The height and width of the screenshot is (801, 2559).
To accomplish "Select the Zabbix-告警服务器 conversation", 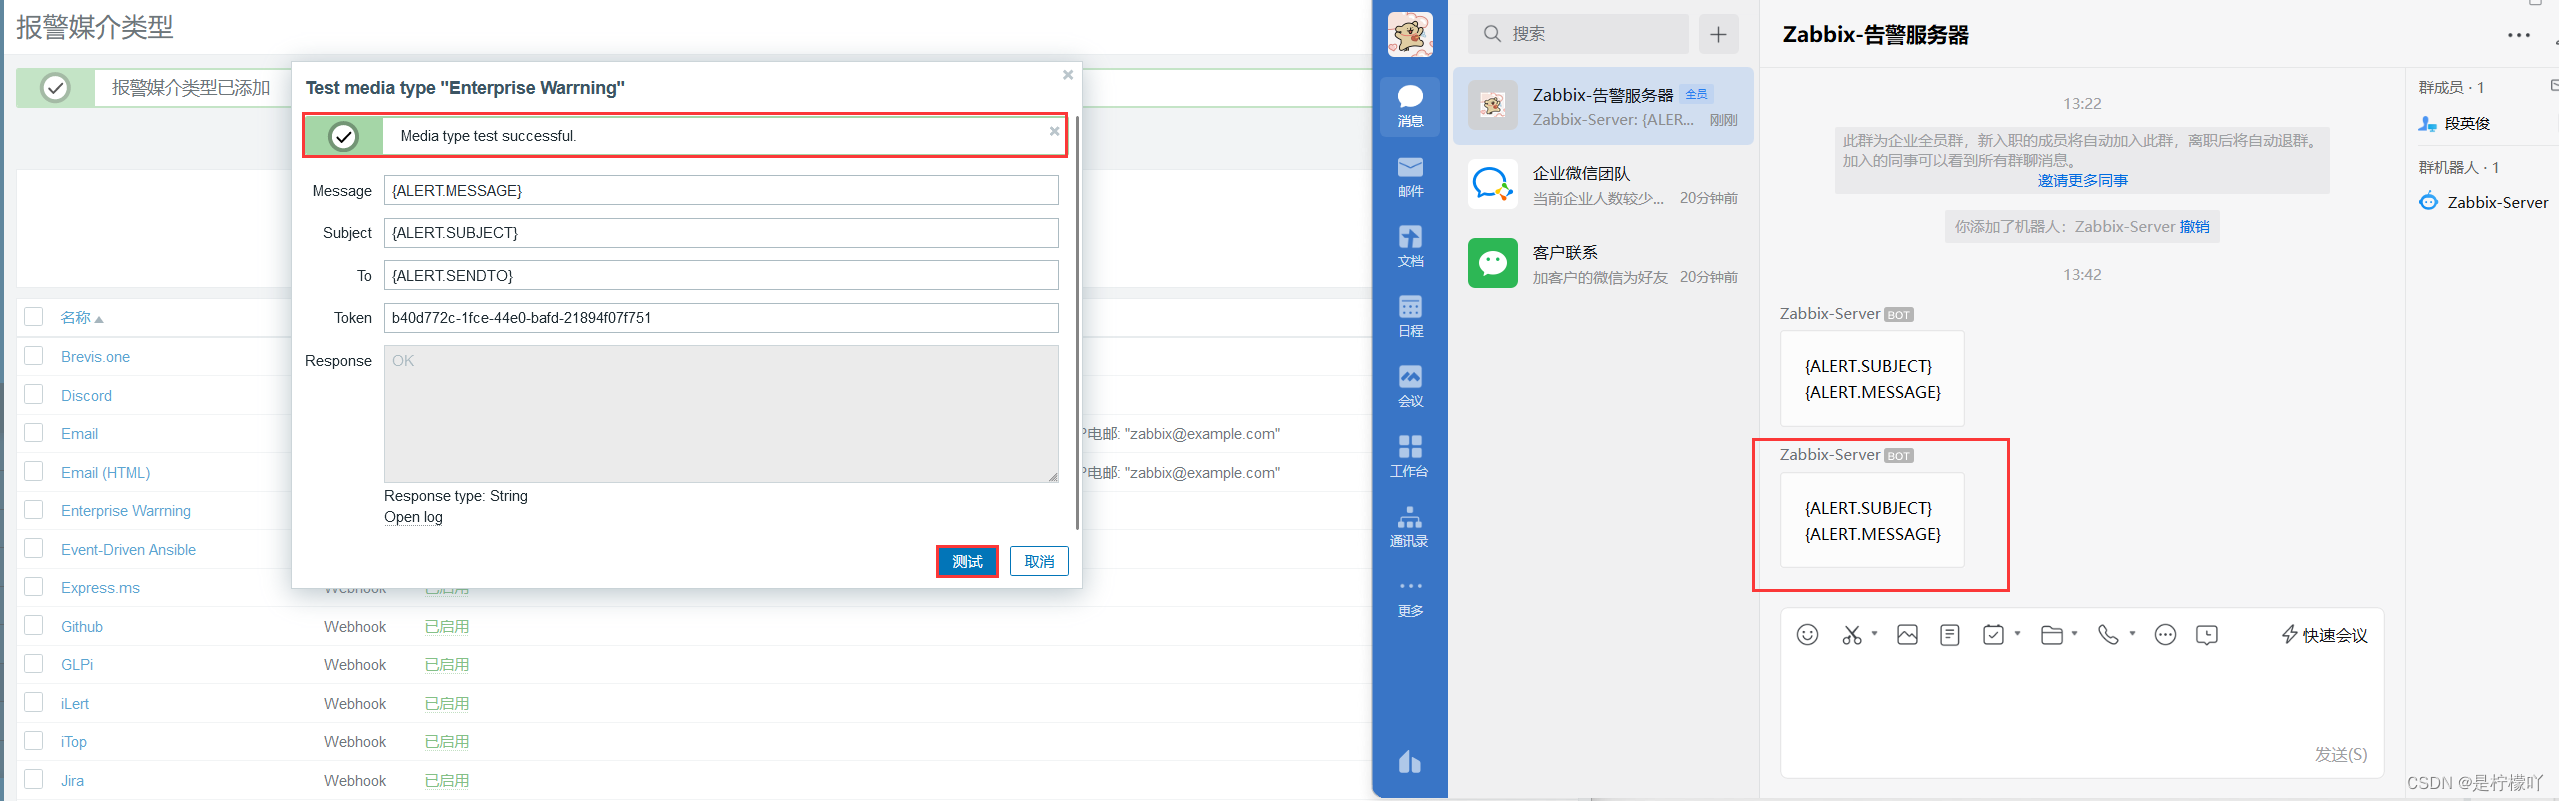I will click(1603, 106).
